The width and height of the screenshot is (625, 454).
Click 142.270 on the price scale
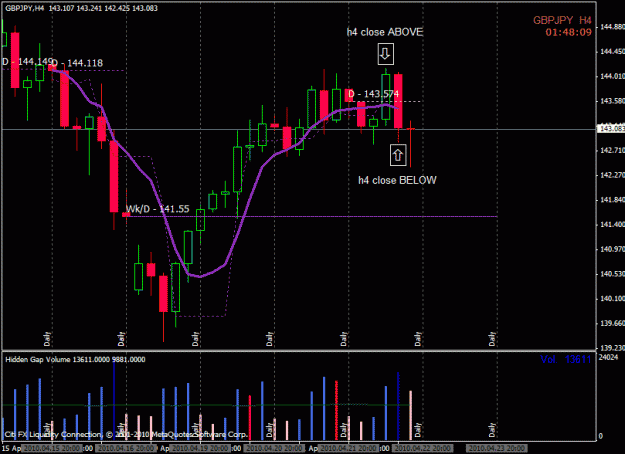pyautogui.click(x=612, y=175)
